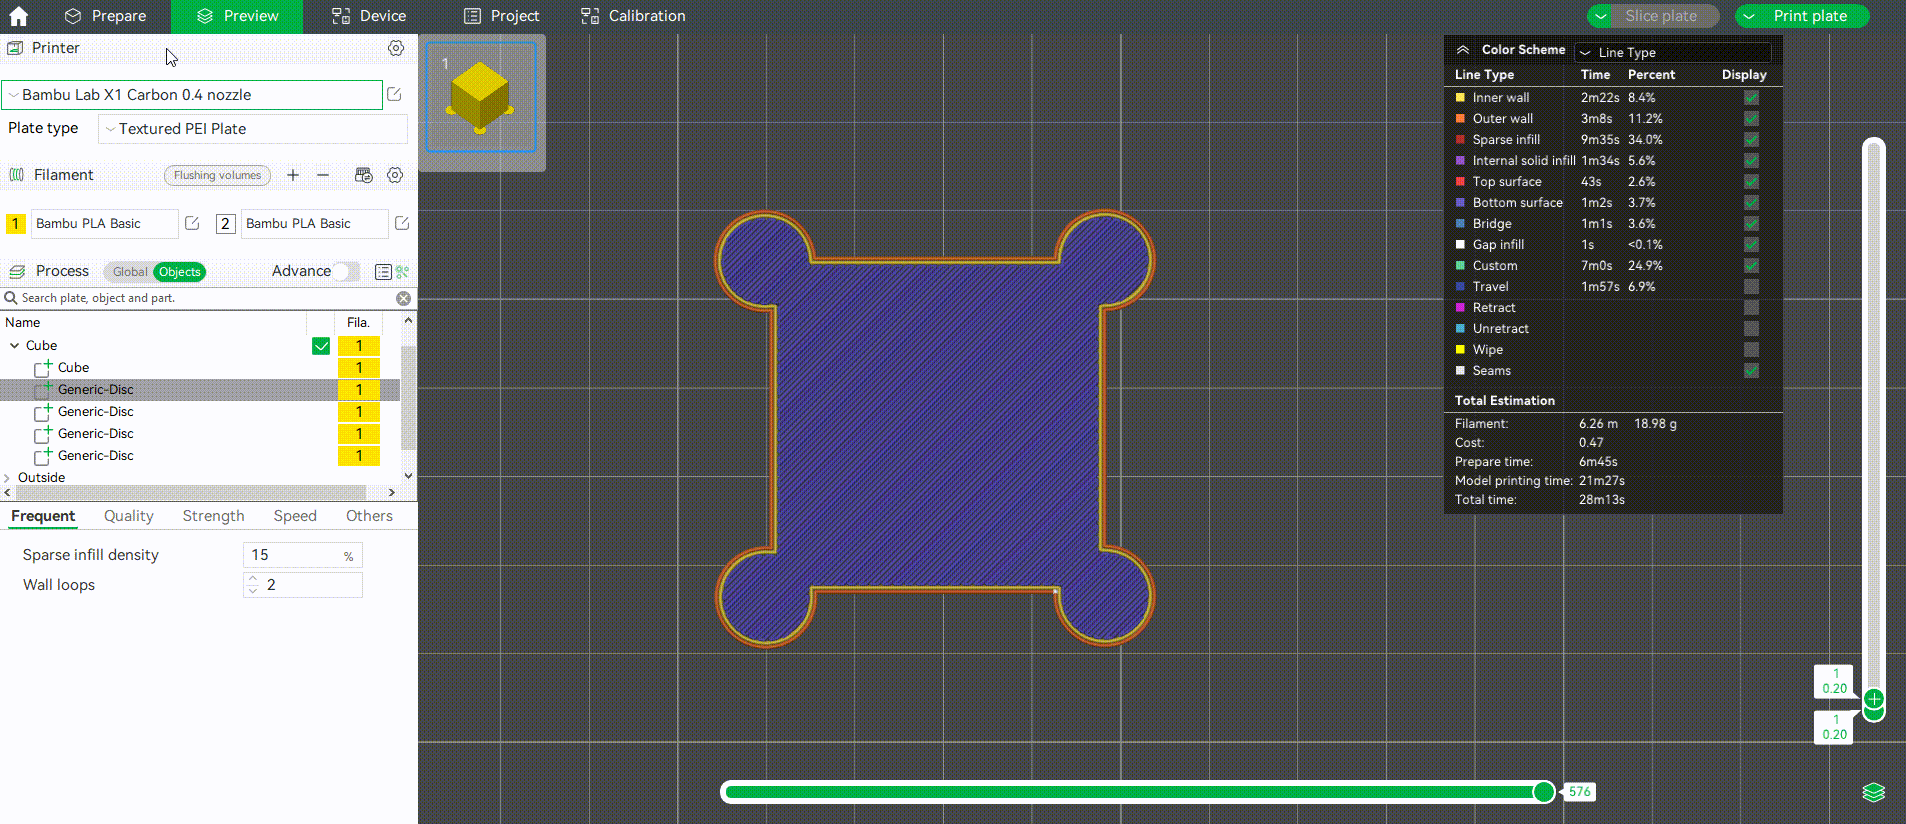Switch to the Prepare tab
1906x824 pixels.
coord(104,16)
